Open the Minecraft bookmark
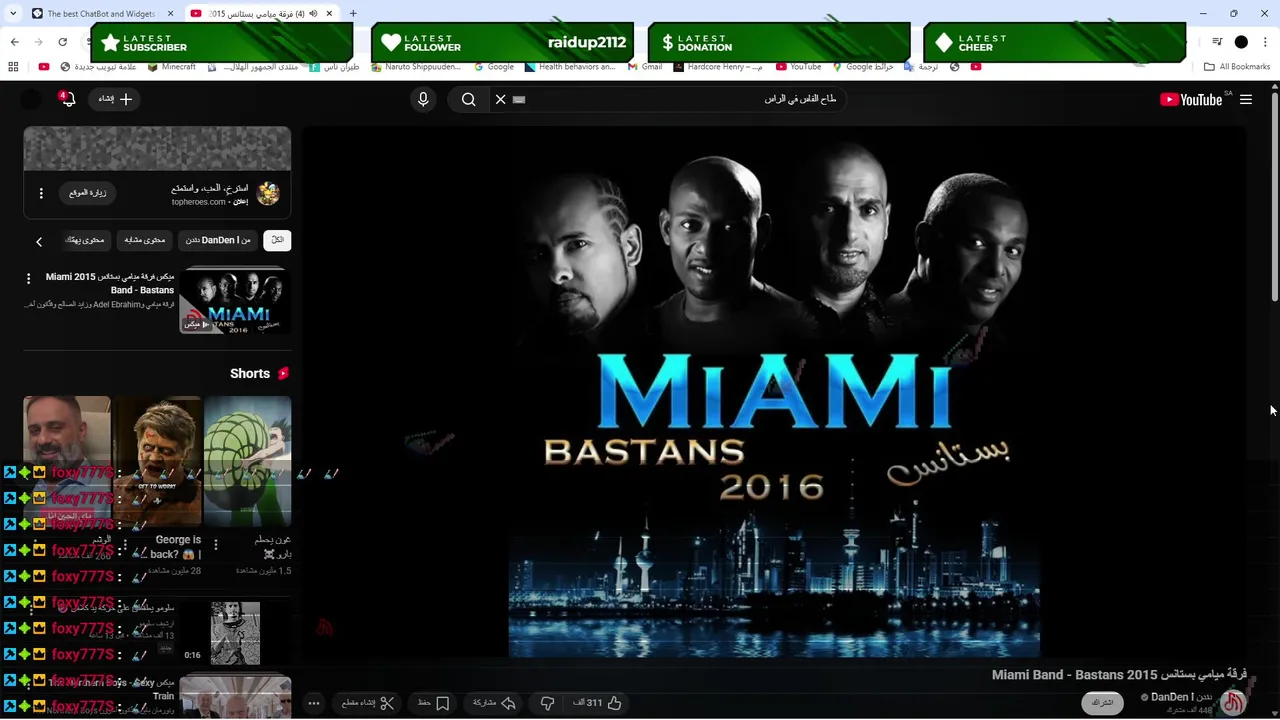This screenshot has width=1280, height=720. click(171, 67)
